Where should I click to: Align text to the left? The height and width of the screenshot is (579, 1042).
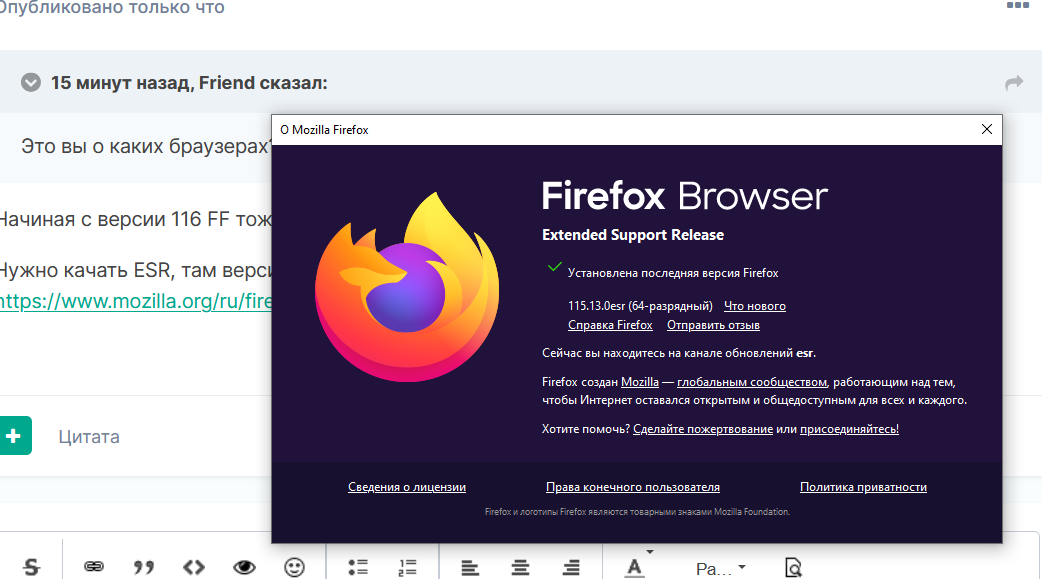[x=470, y=568]
